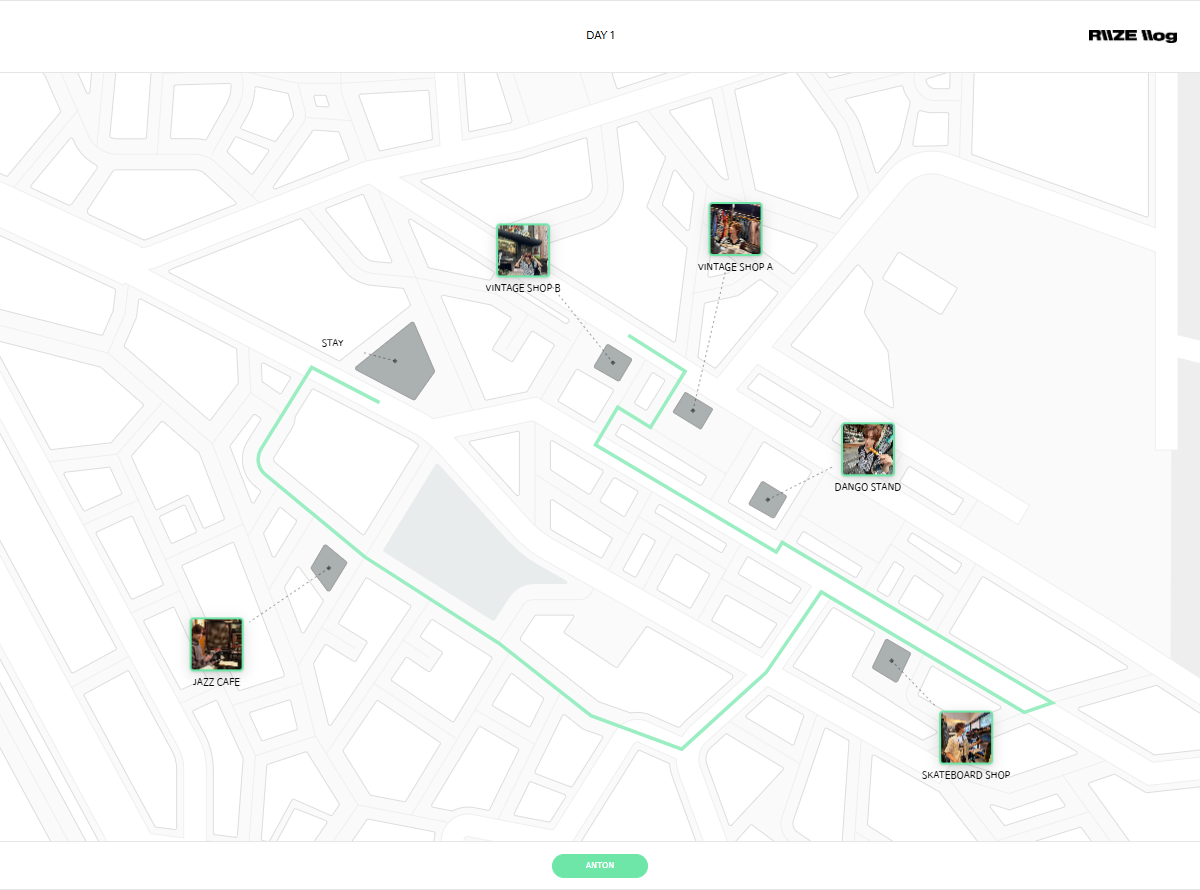Open the Vintage Shop B photo thumbnail
The height and width of the screenshot is (890, 1200).
click(523, 250)
